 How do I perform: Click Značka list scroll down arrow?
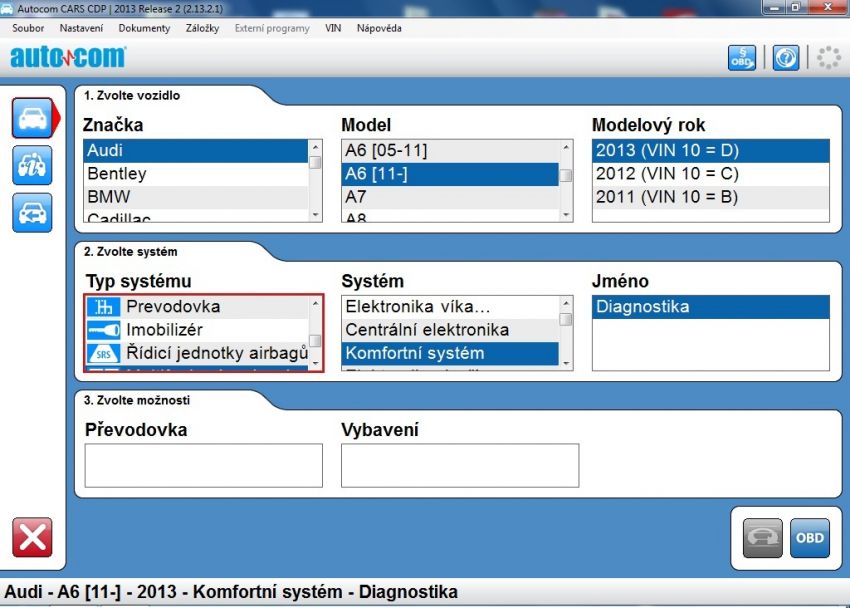click(x=315, y=215)
